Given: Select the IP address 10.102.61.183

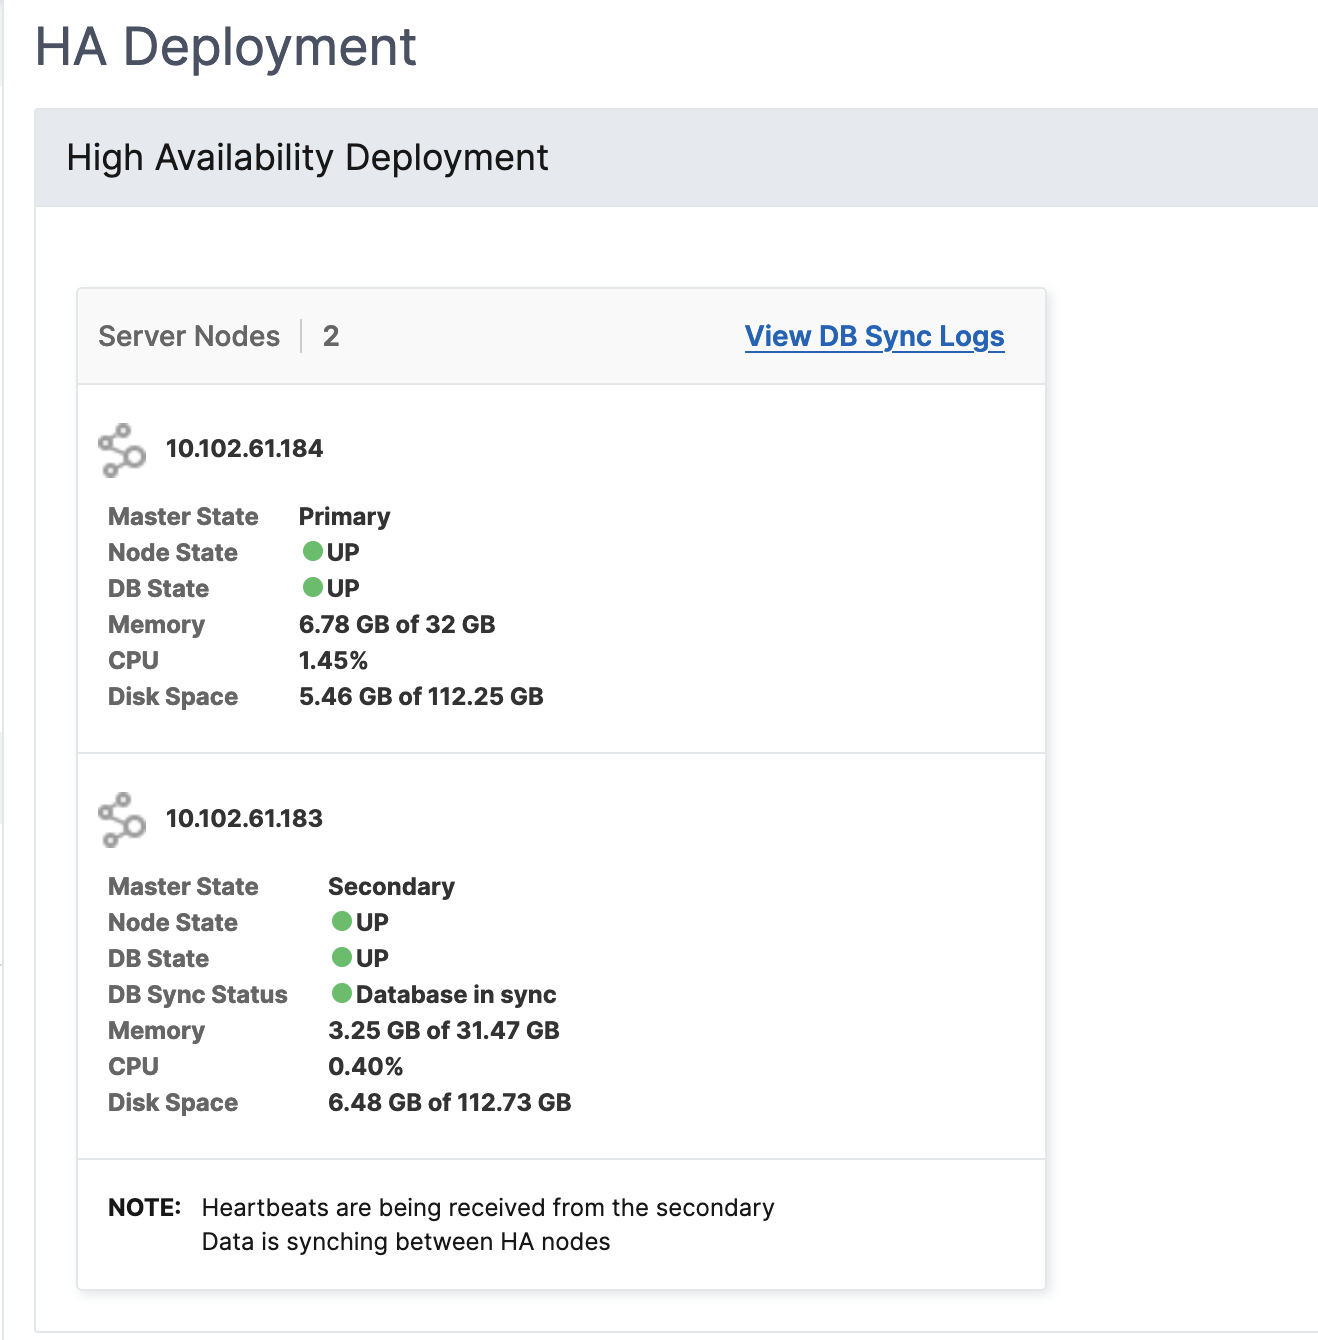Looking at the screenshot, I should tap(244, 819).
